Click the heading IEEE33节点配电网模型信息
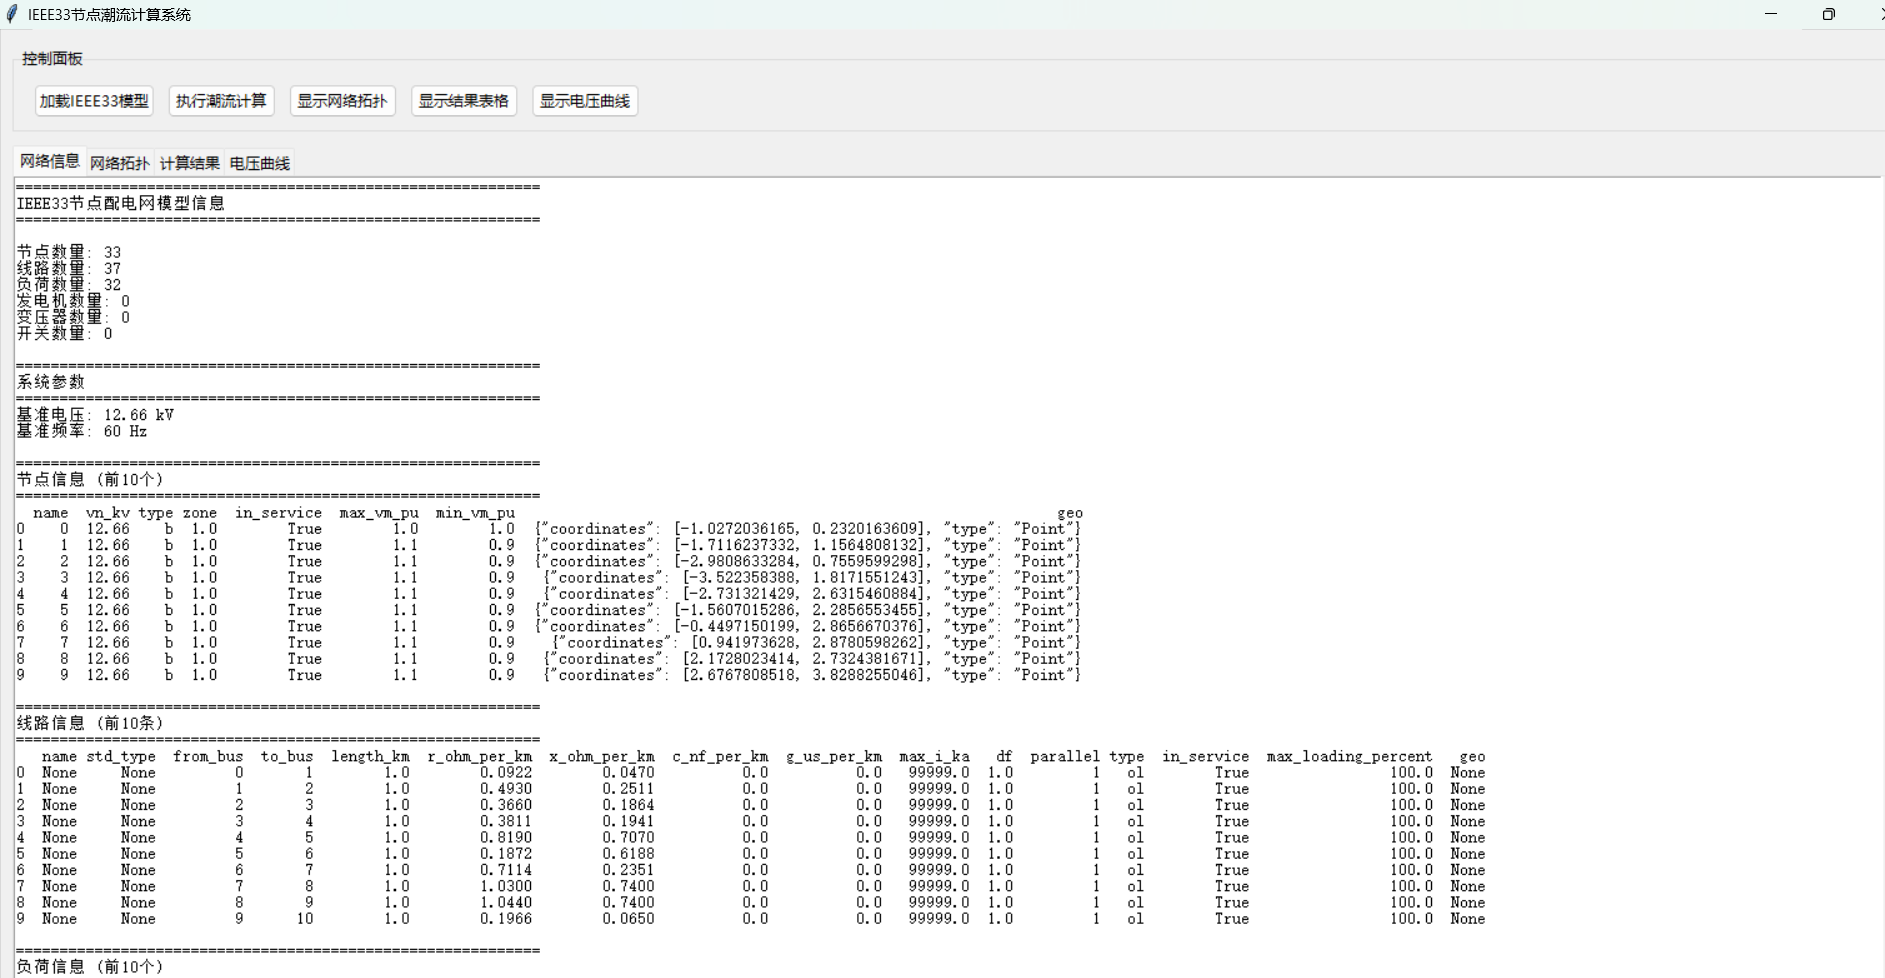Image resolution: width=1885 pixels, height=978 pixels. (121, 204)
